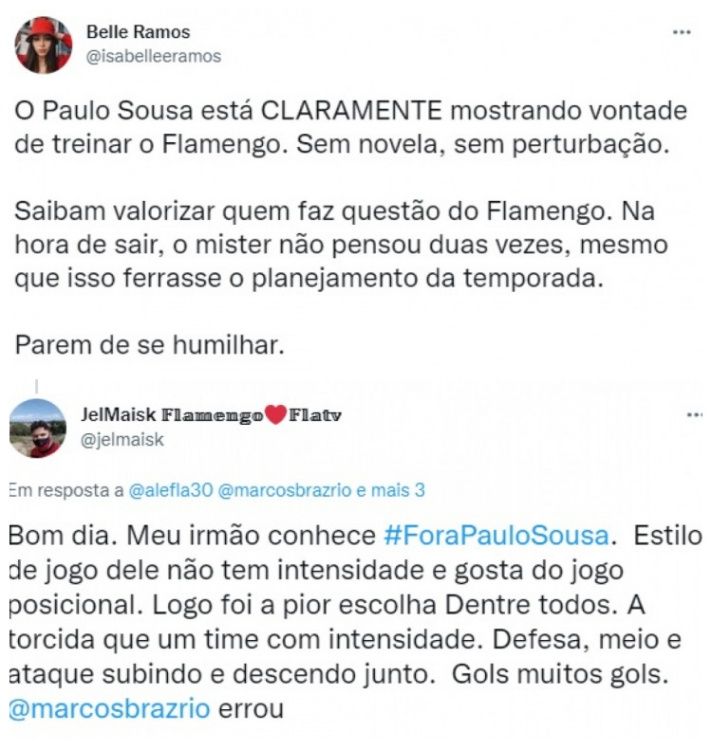Image resolution: width=712 pixels, height=749 pixels.
Task: Open more options menu on JelMaisk tweet
Action: 695,415
